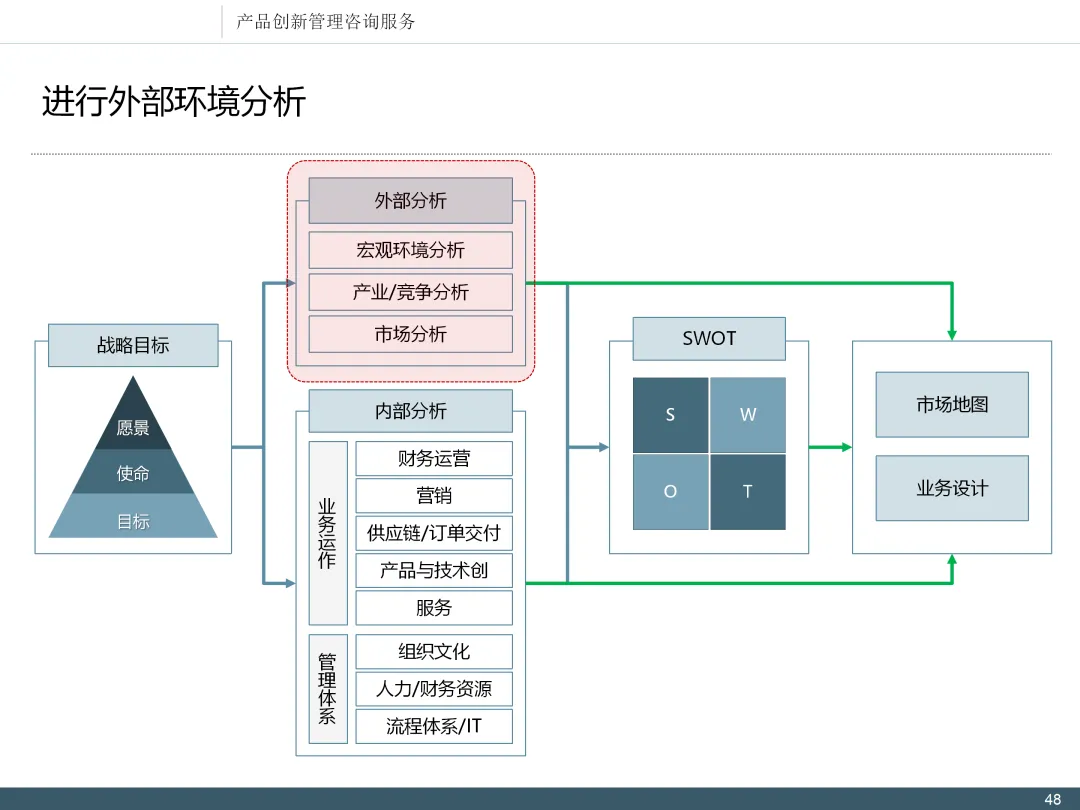Select the 营销 box
The image size is (1080, 810).
point(434,496)
